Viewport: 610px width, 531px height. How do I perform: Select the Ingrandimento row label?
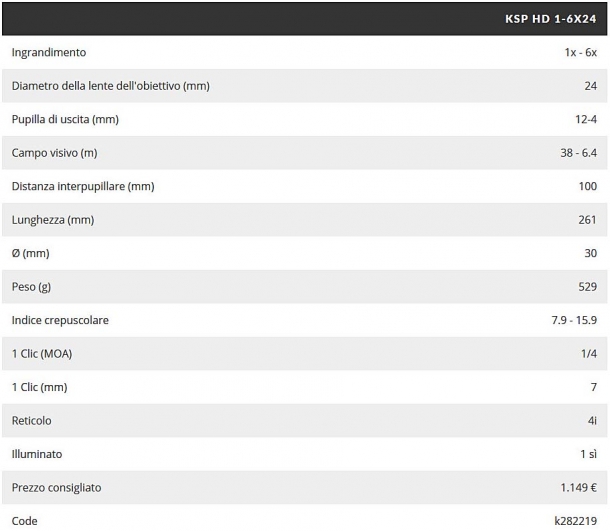(49, 53)
